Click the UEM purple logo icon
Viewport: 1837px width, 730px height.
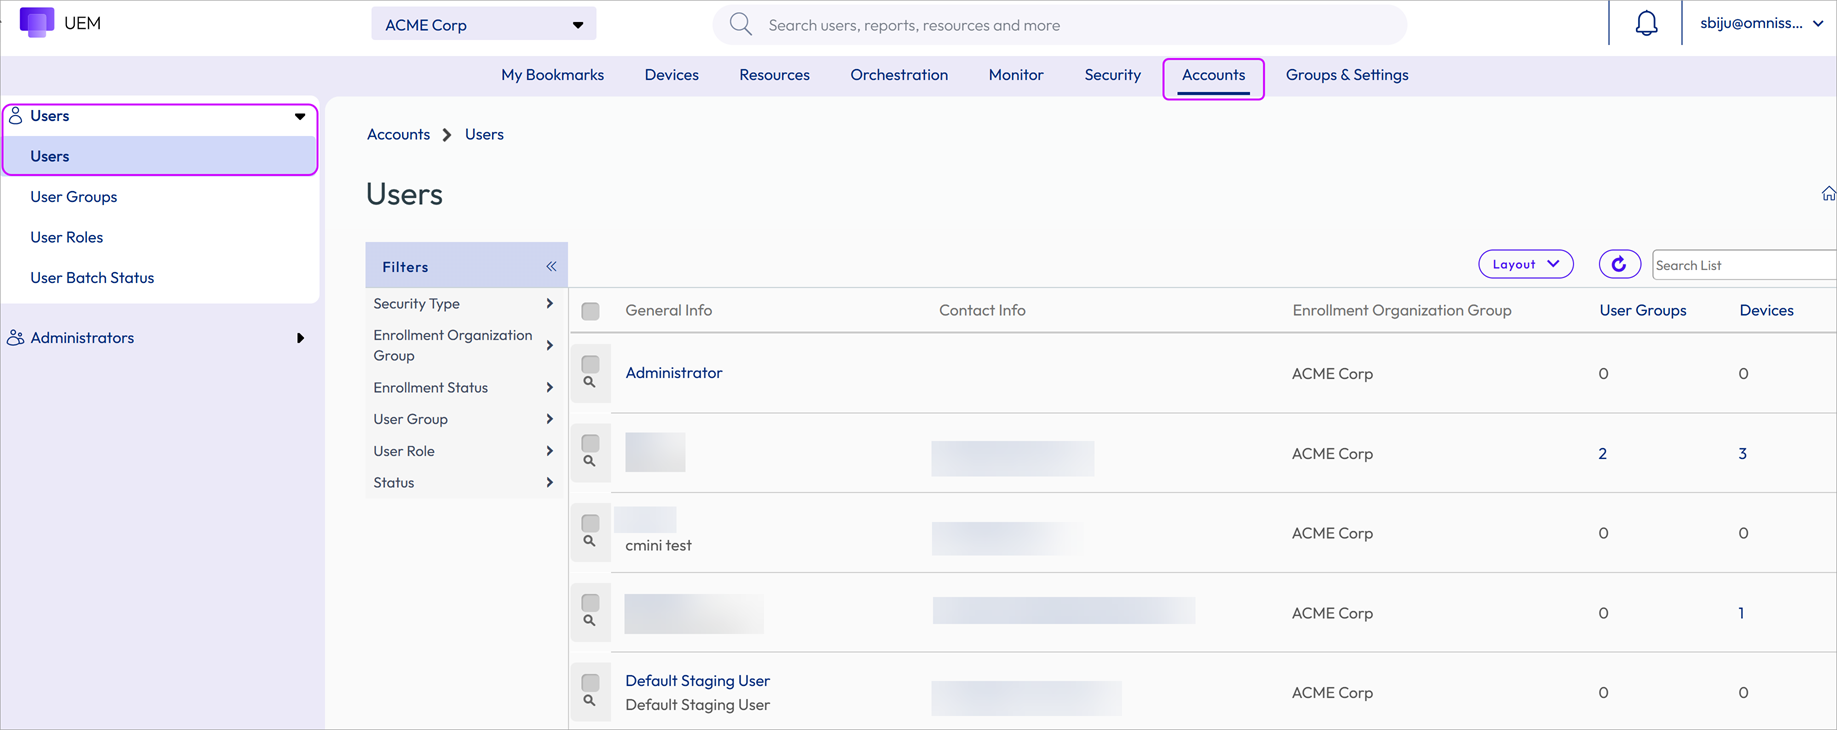pos(36,22)
